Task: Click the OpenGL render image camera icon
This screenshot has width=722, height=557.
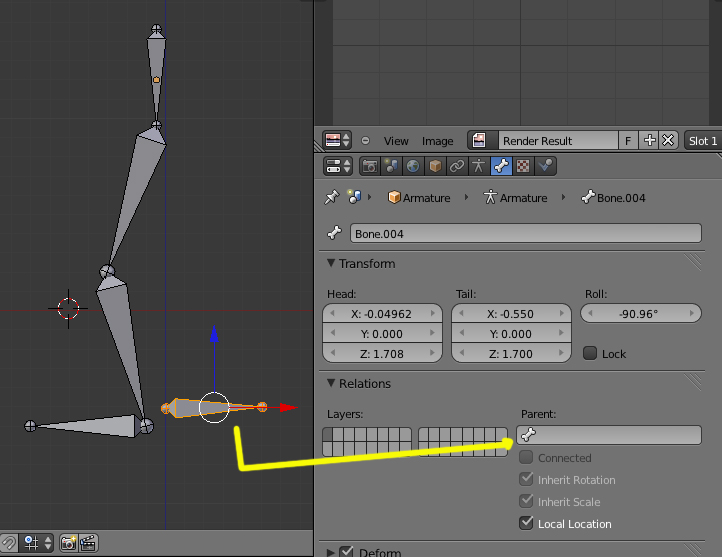Action: (x=68, y=543)
